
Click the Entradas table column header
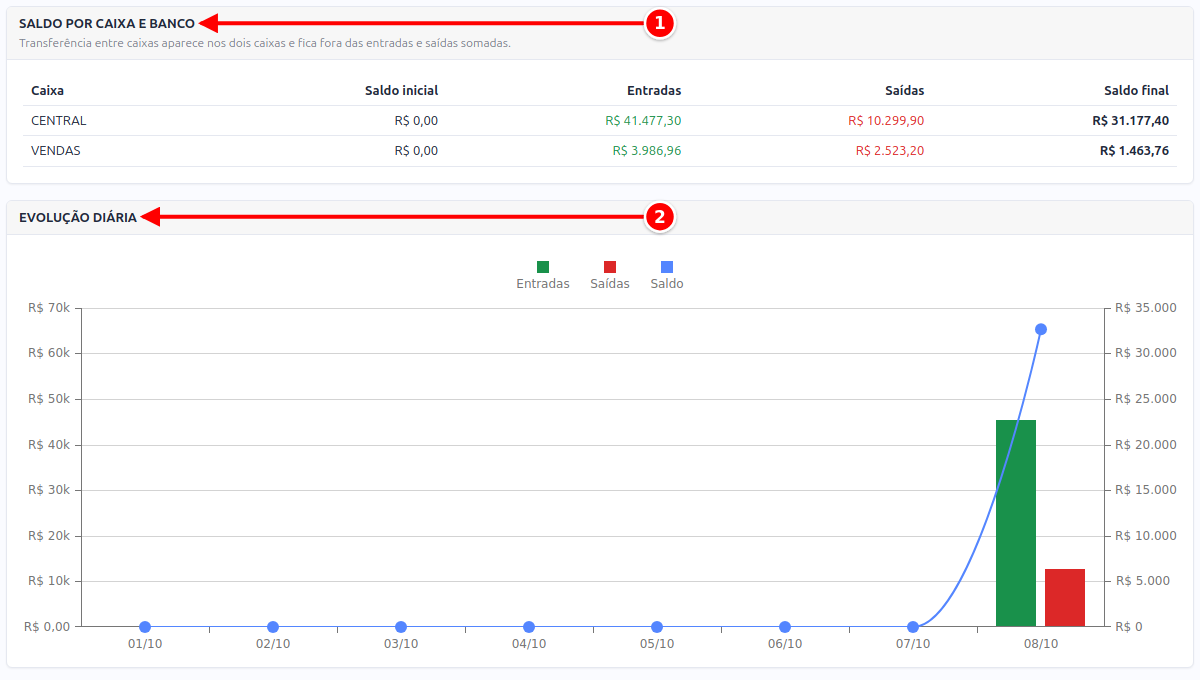coord(654,91)
